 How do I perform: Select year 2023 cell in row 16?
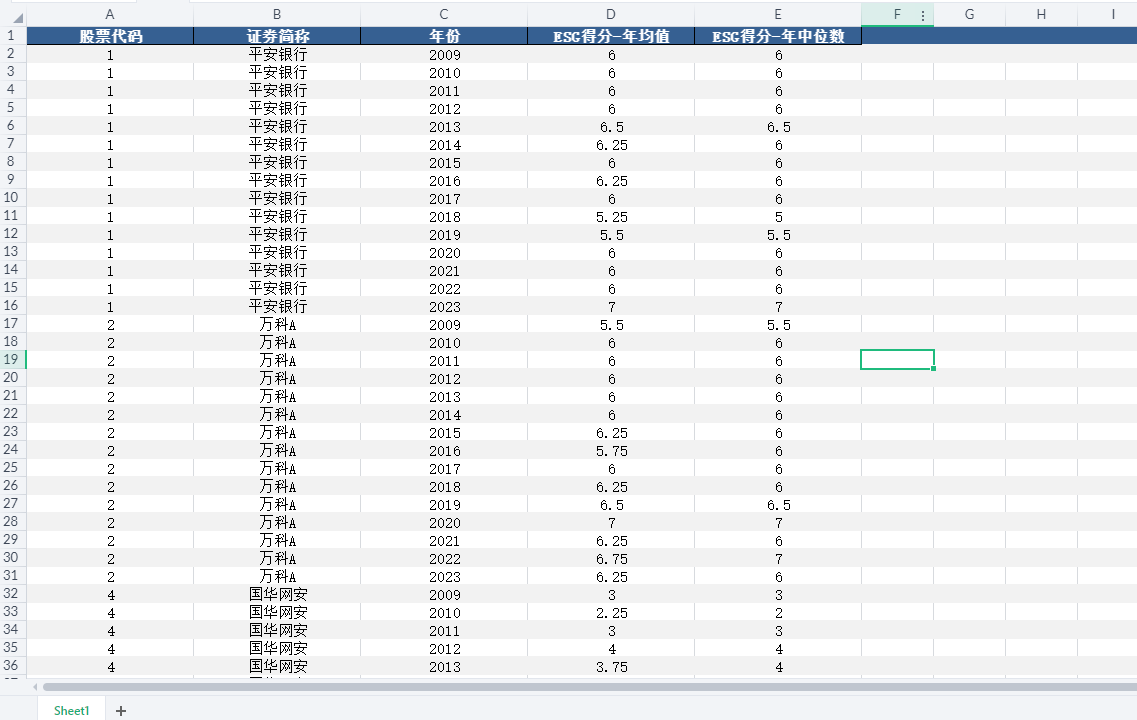pos(444,307)
